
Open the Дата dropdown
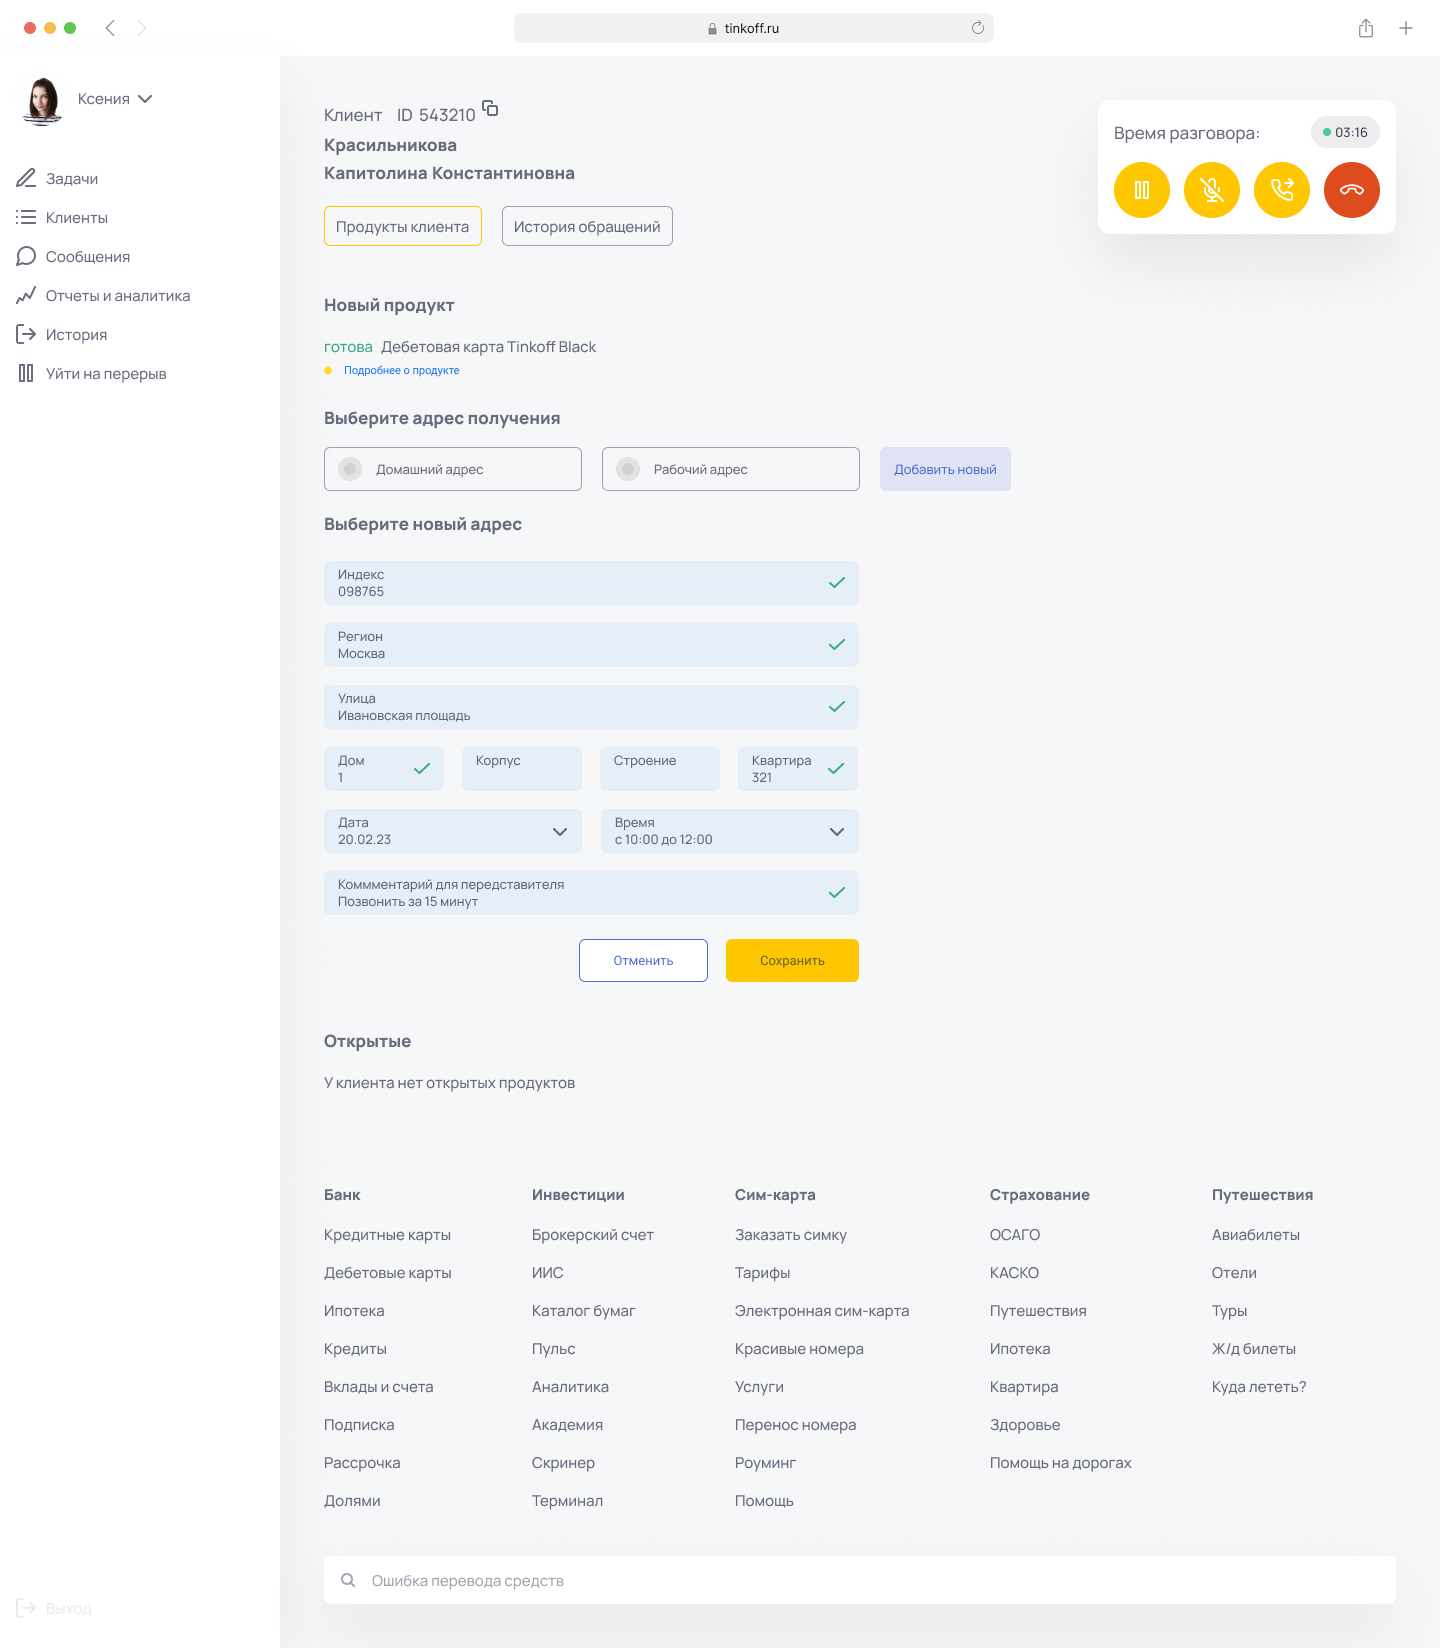click(559, 832)
